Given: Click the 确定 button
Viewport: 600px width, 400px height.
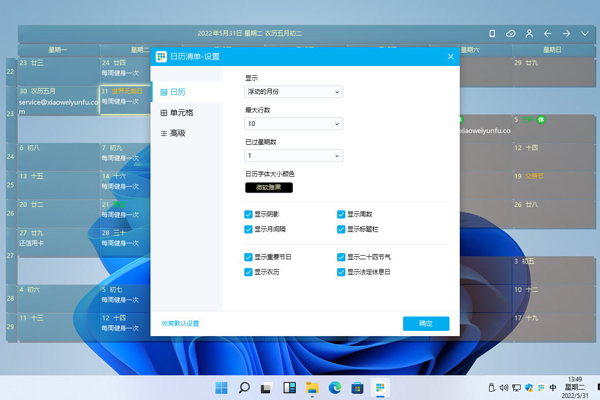Looking at the screenshot, I should [426, 323].
